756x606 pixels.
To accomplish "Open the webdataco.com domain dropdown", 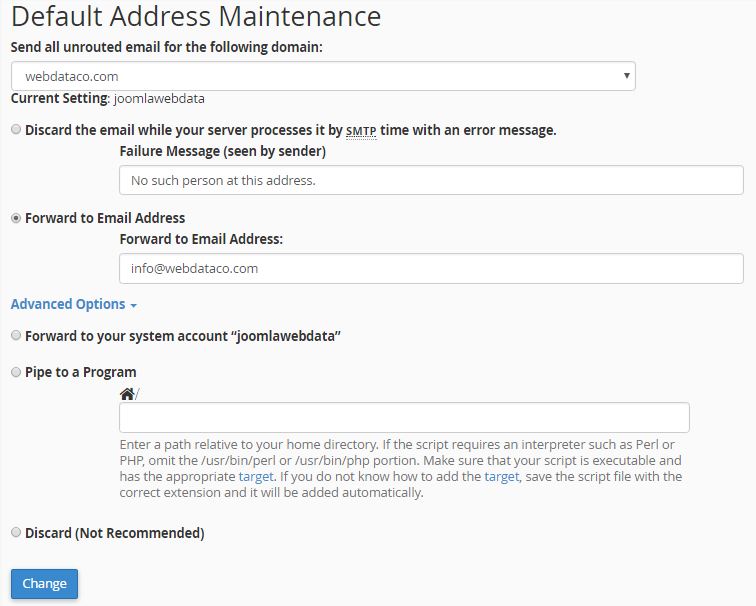I will pos(323,76).
